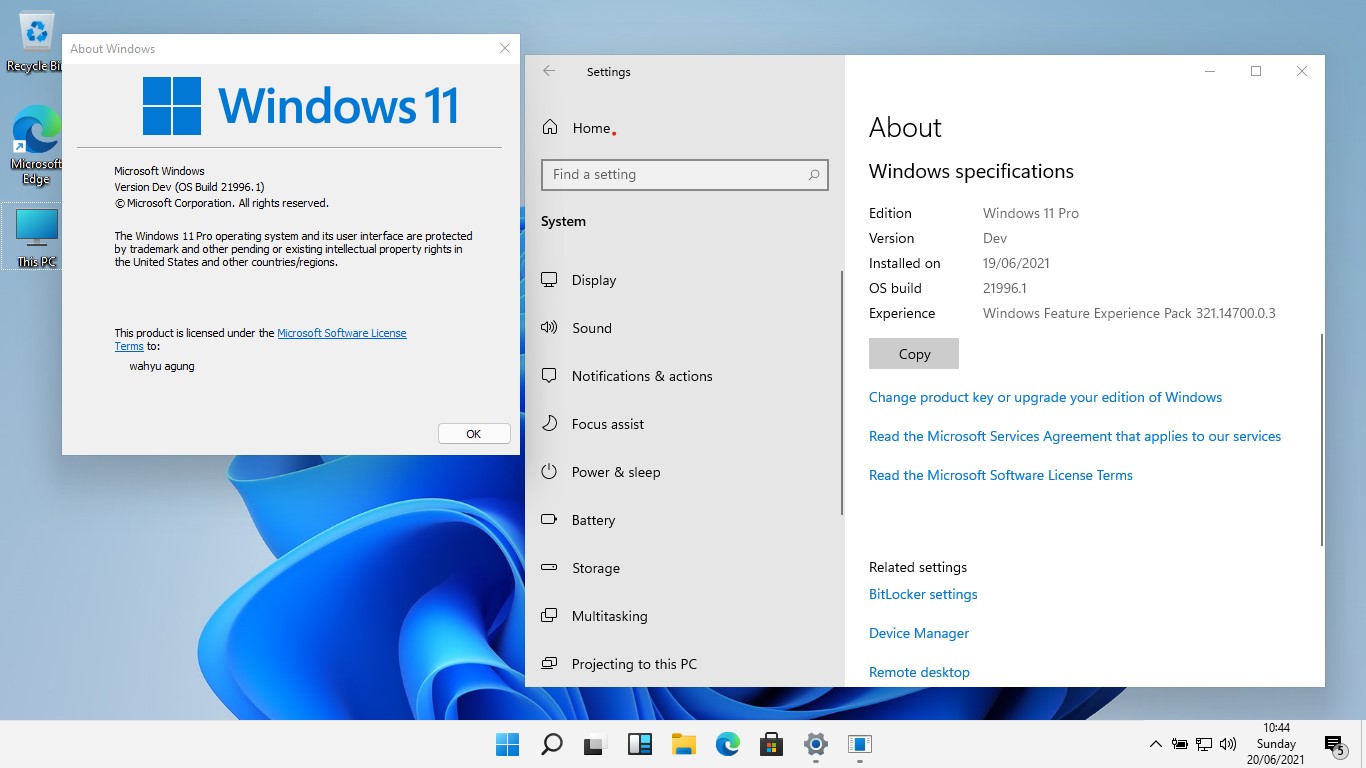
Task: Show hidden icons with the tray chevron
Action: (1156, 744)
